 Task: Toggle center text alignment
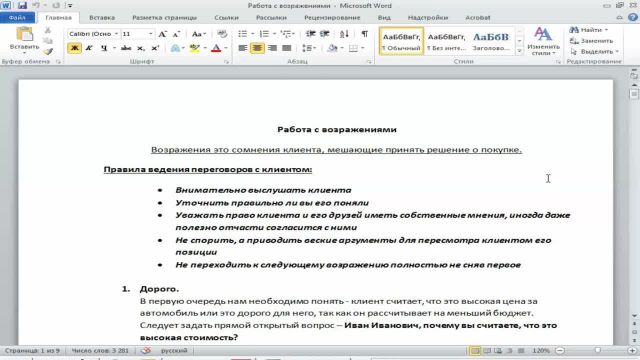click(257, 48)
